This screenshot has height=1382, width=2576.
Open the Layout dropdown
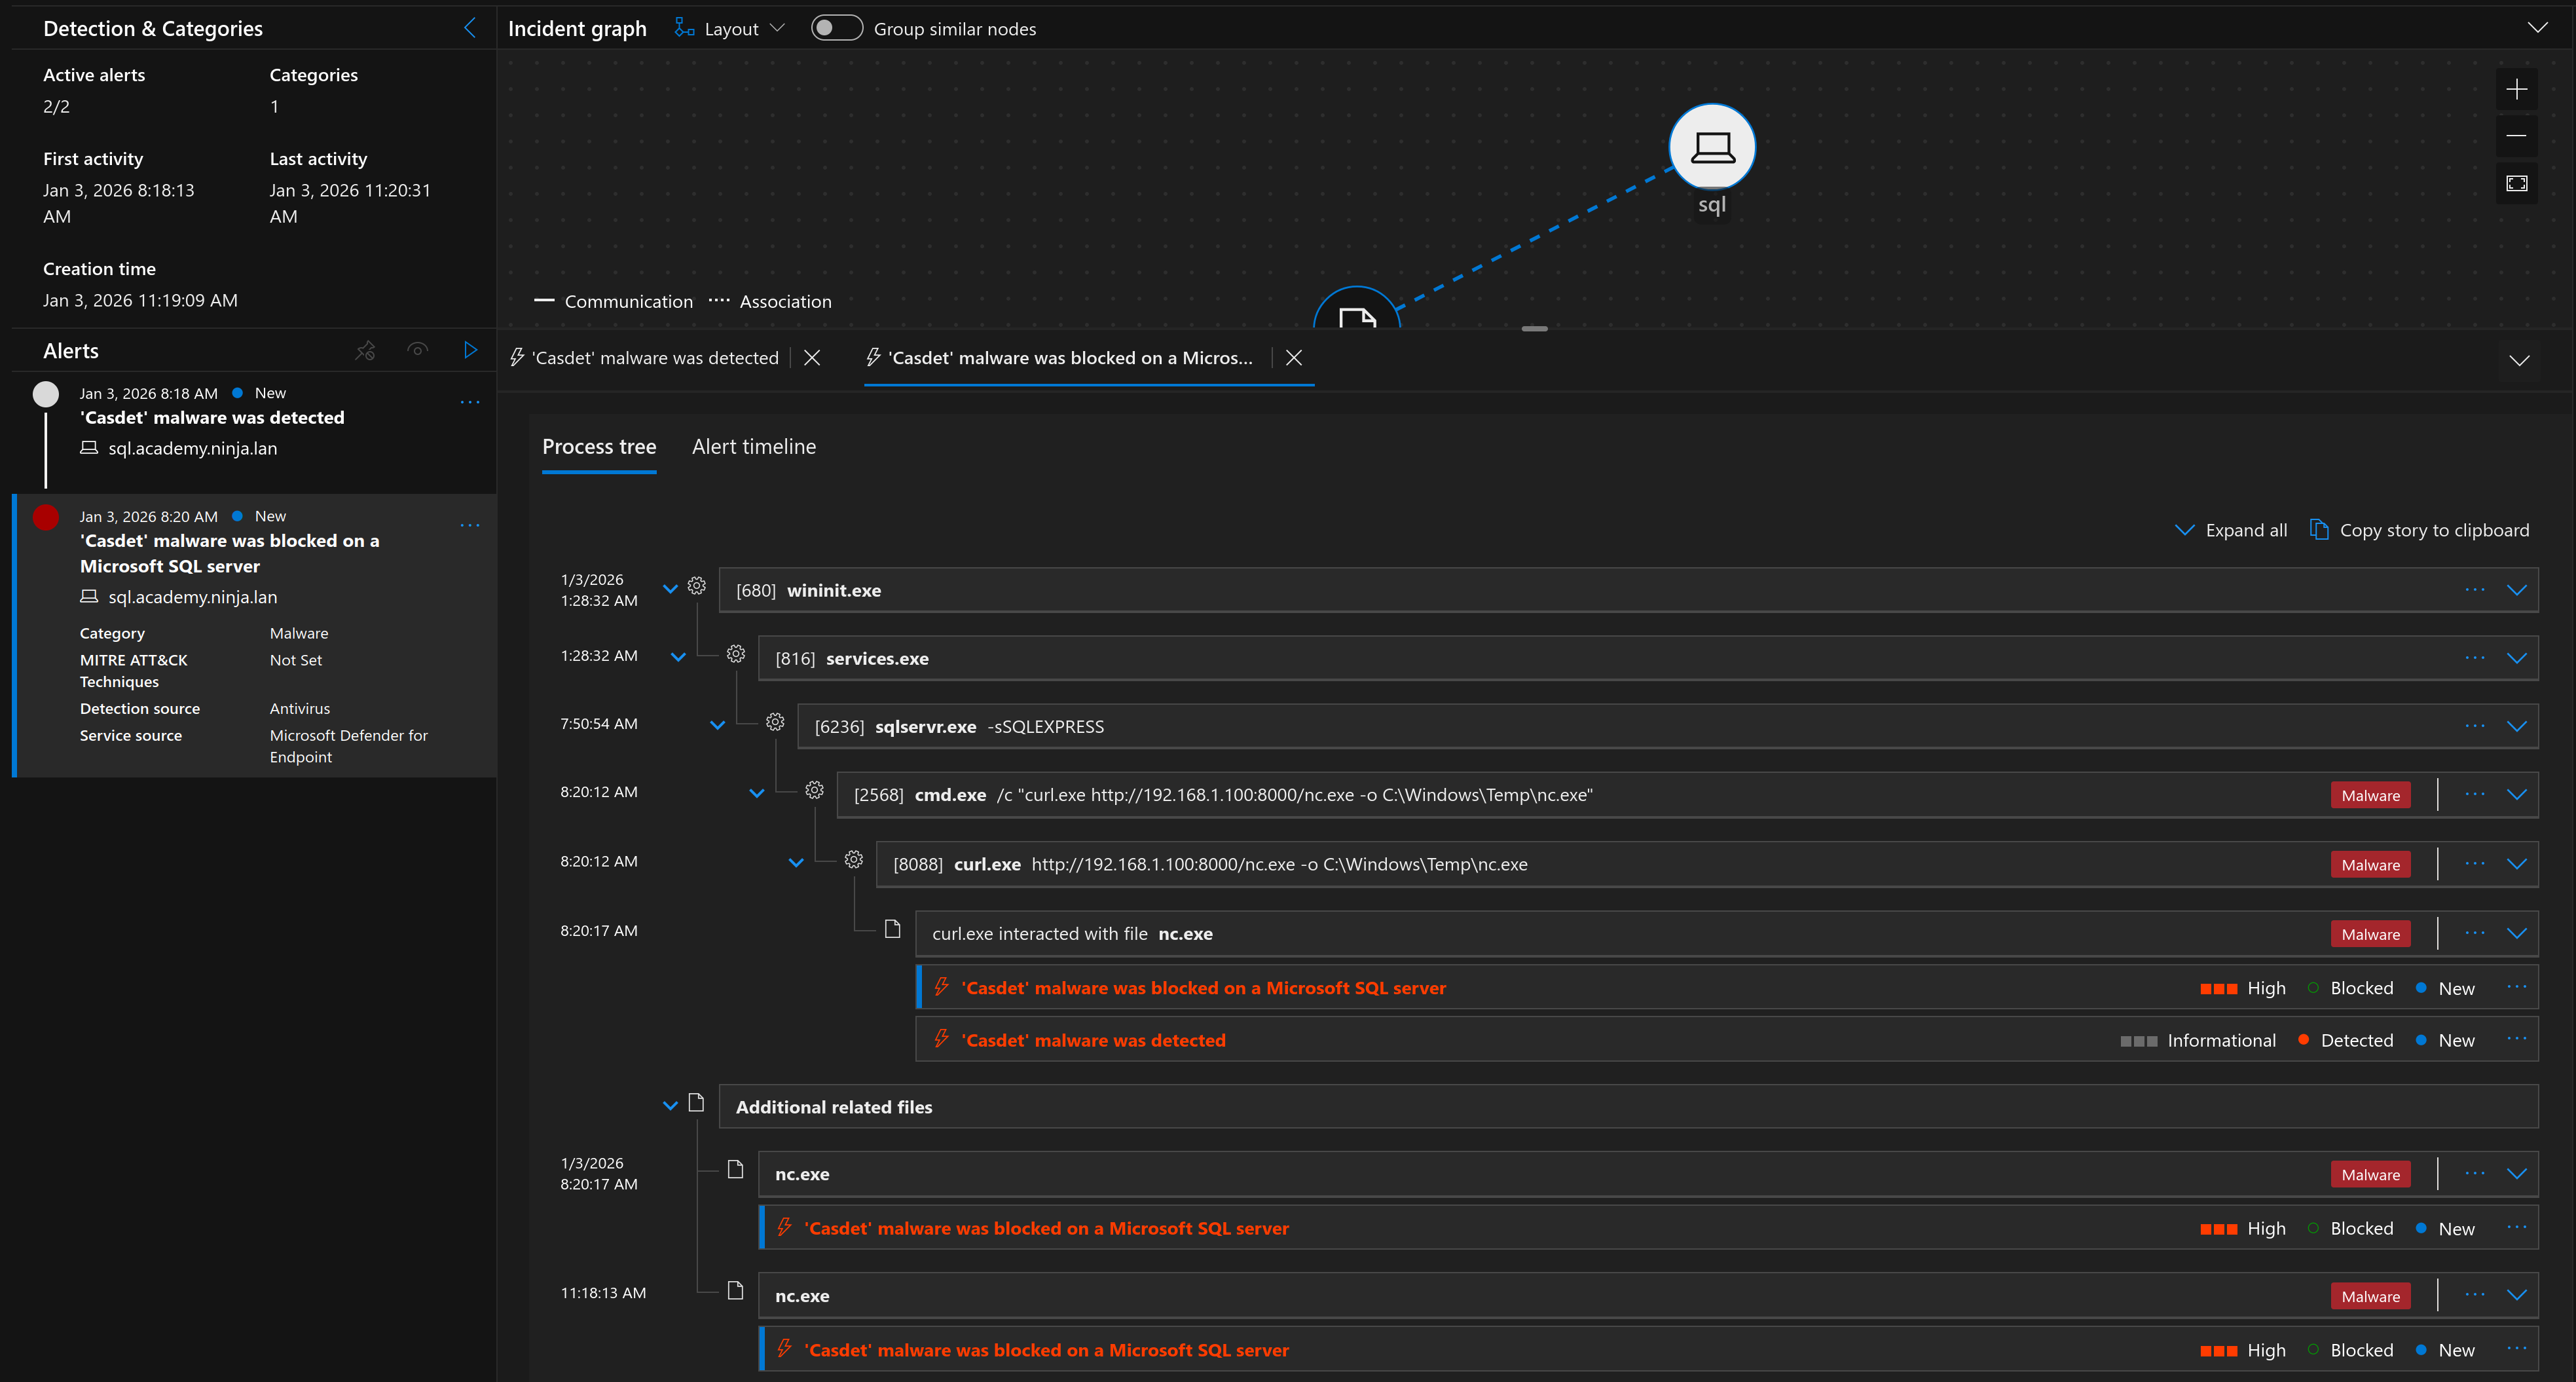click(730, 29)
